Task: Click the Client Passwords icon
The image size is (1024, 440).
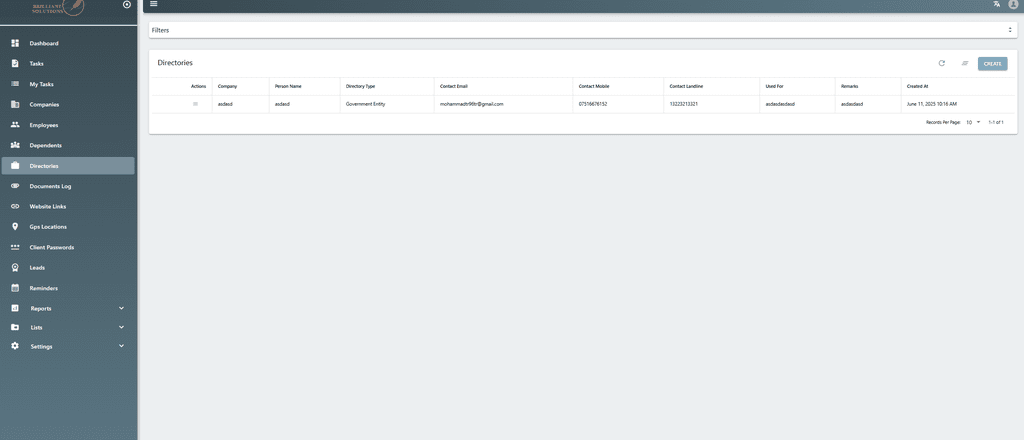Action: (x=15, y=247)
